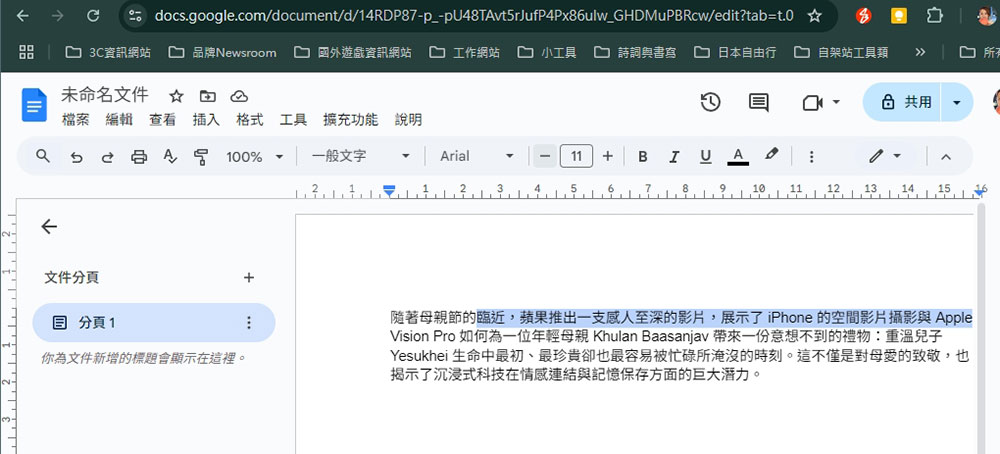Viewport: 1000px width, 454px height.
Task: Open the 格式 menu
Action: [249, 120]
